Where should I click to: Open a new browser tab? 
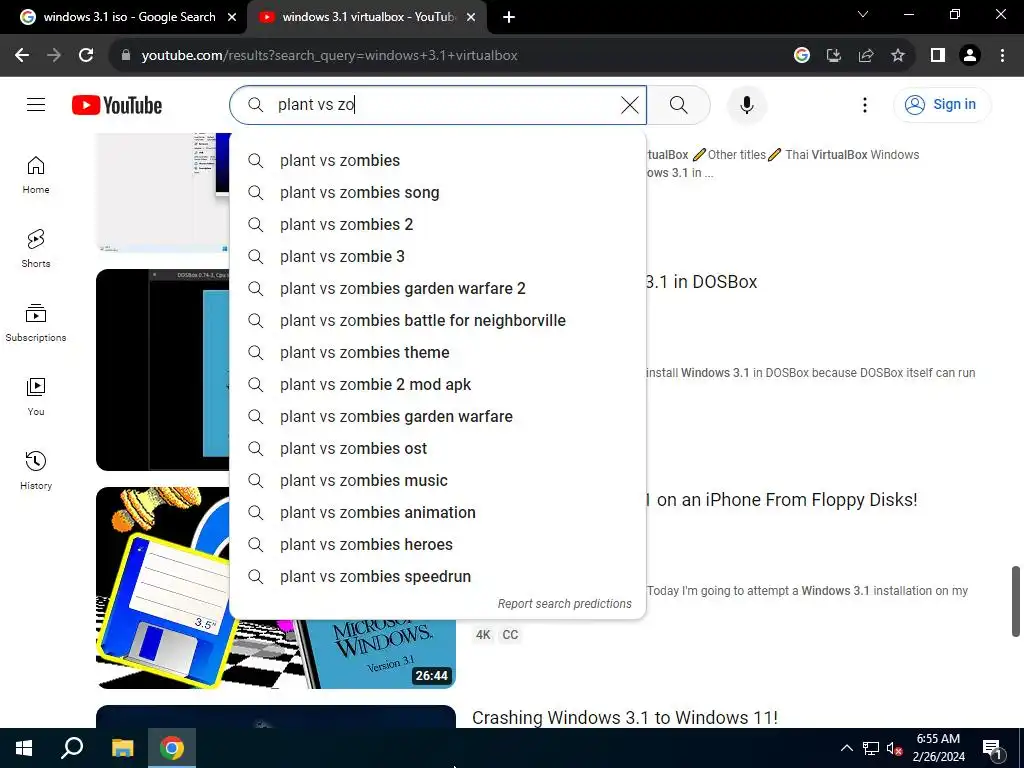(509, 18)
